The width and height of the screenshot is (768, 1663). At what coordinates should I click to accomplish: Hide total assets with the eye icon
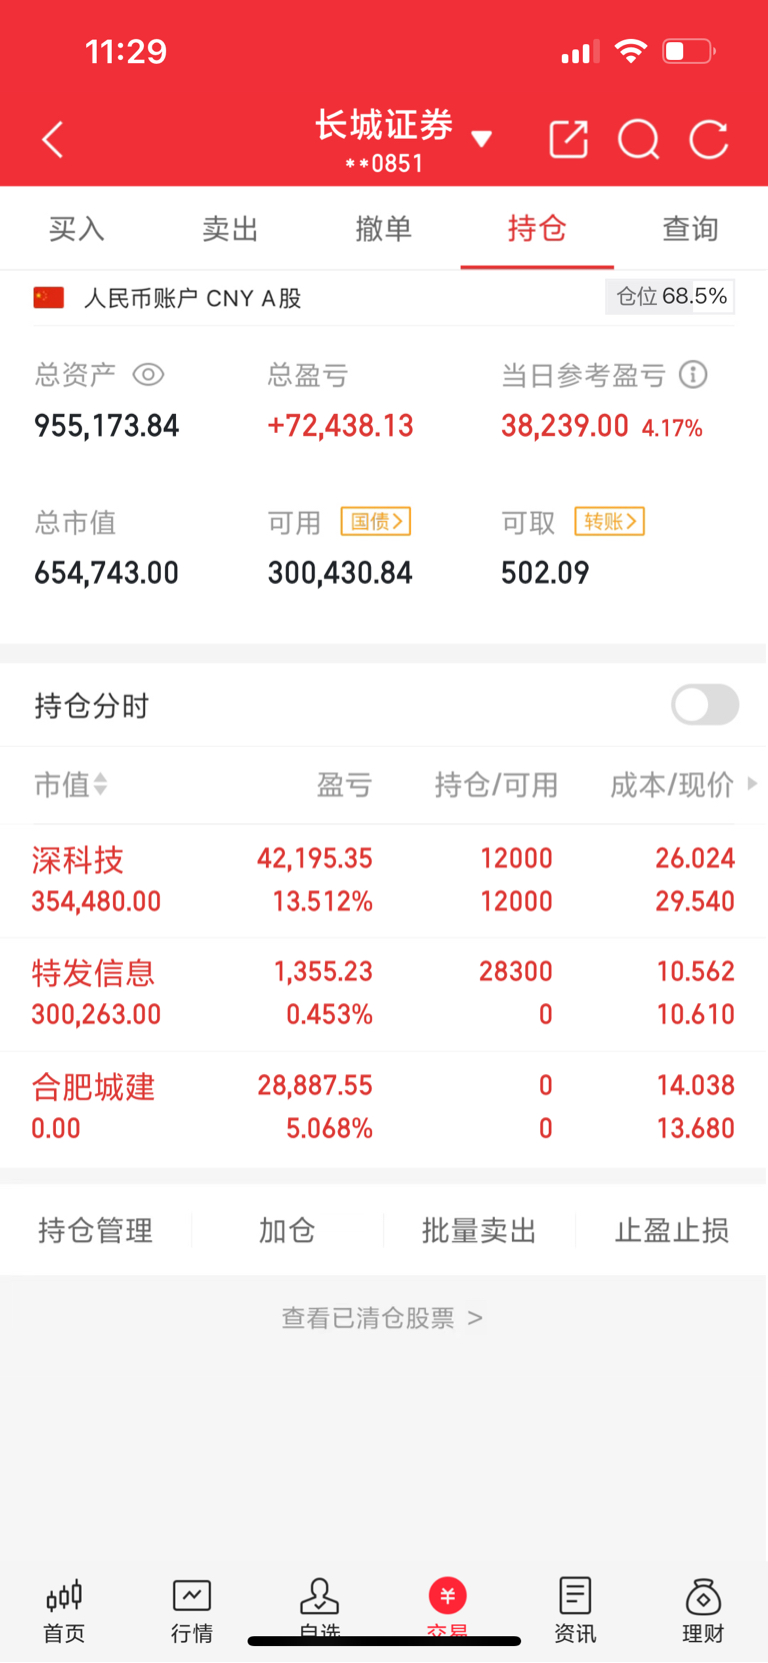(x=148, y=375)
